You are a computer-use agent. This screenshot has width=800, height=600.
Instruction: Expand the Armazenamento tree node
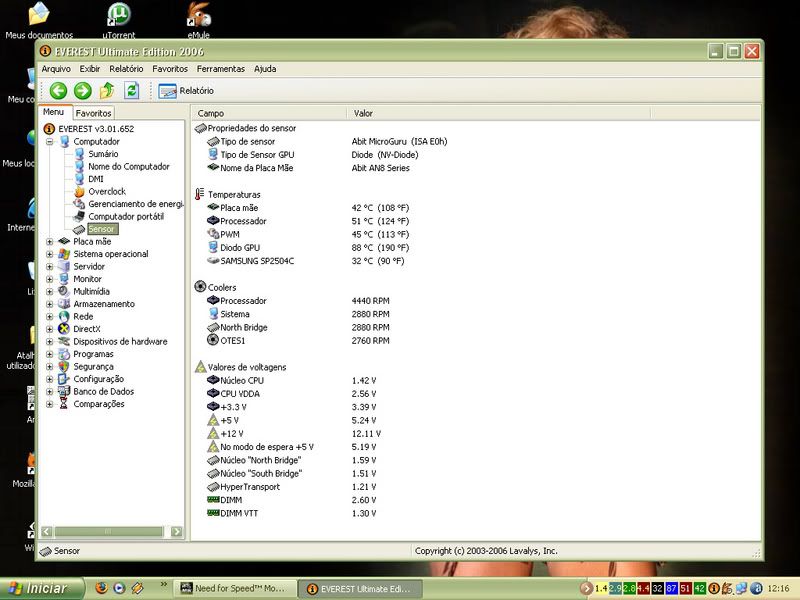(49, 304)
